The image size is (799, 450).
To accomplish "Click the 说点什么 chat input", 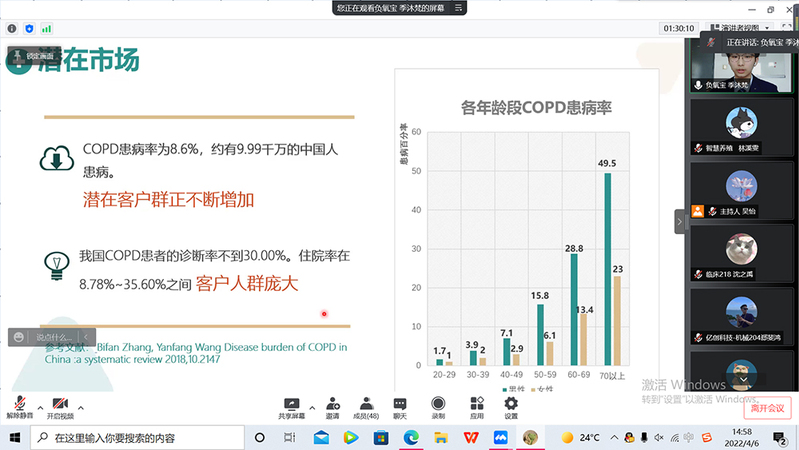I will [53, 337].
